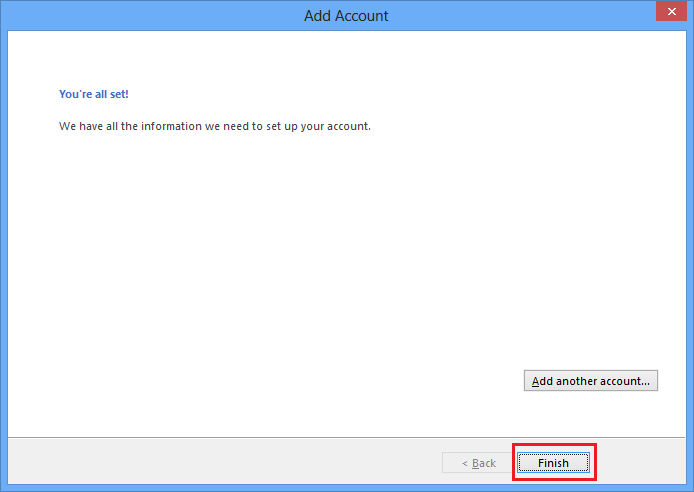Click white space below Add another account
694x492 pixels.
click(590, 415)
